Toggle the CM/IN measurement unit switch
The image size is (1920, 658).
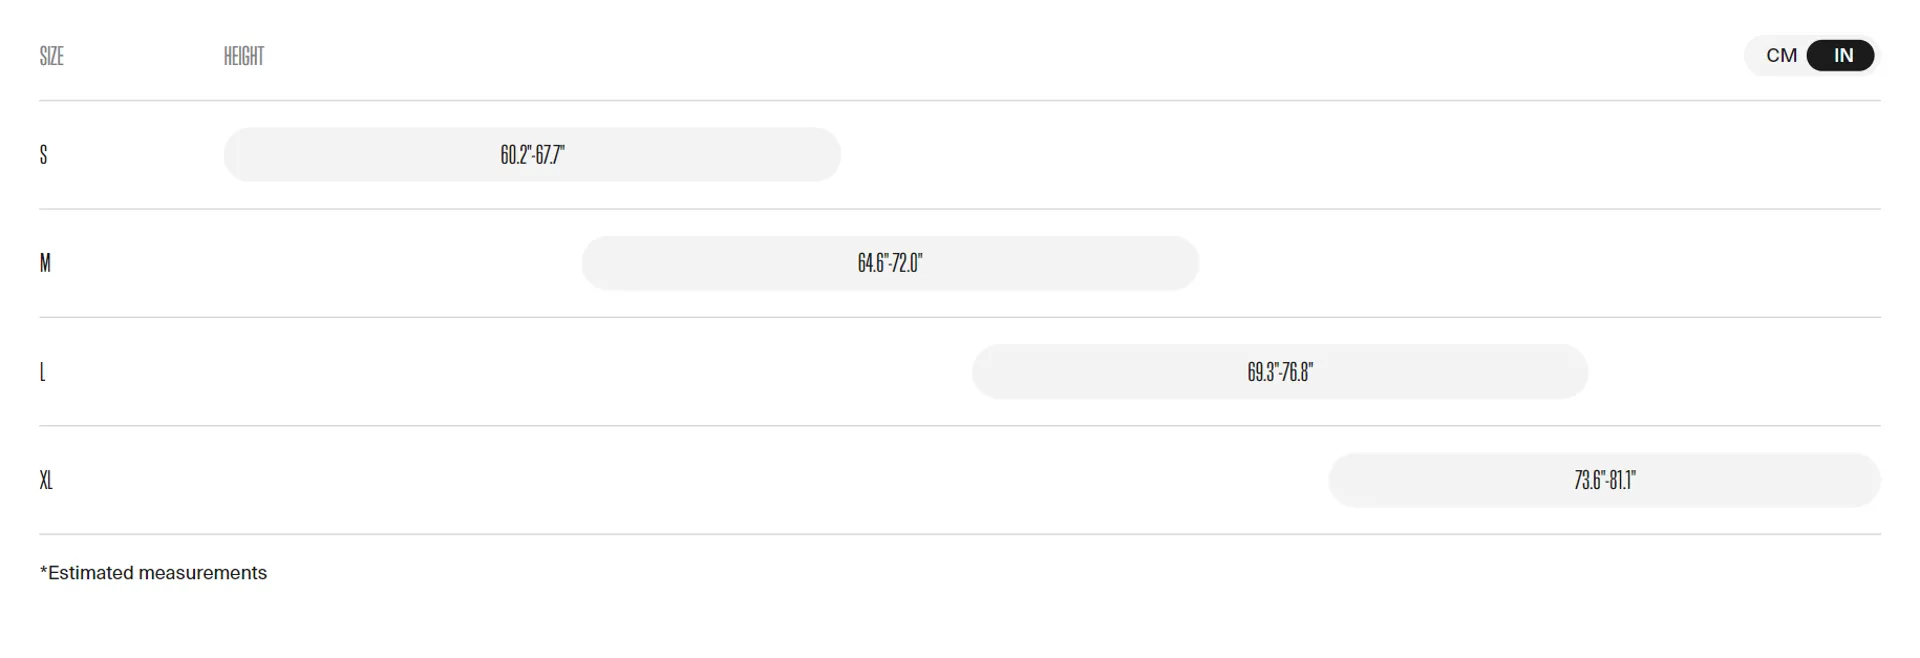(x=1812, y=56)
